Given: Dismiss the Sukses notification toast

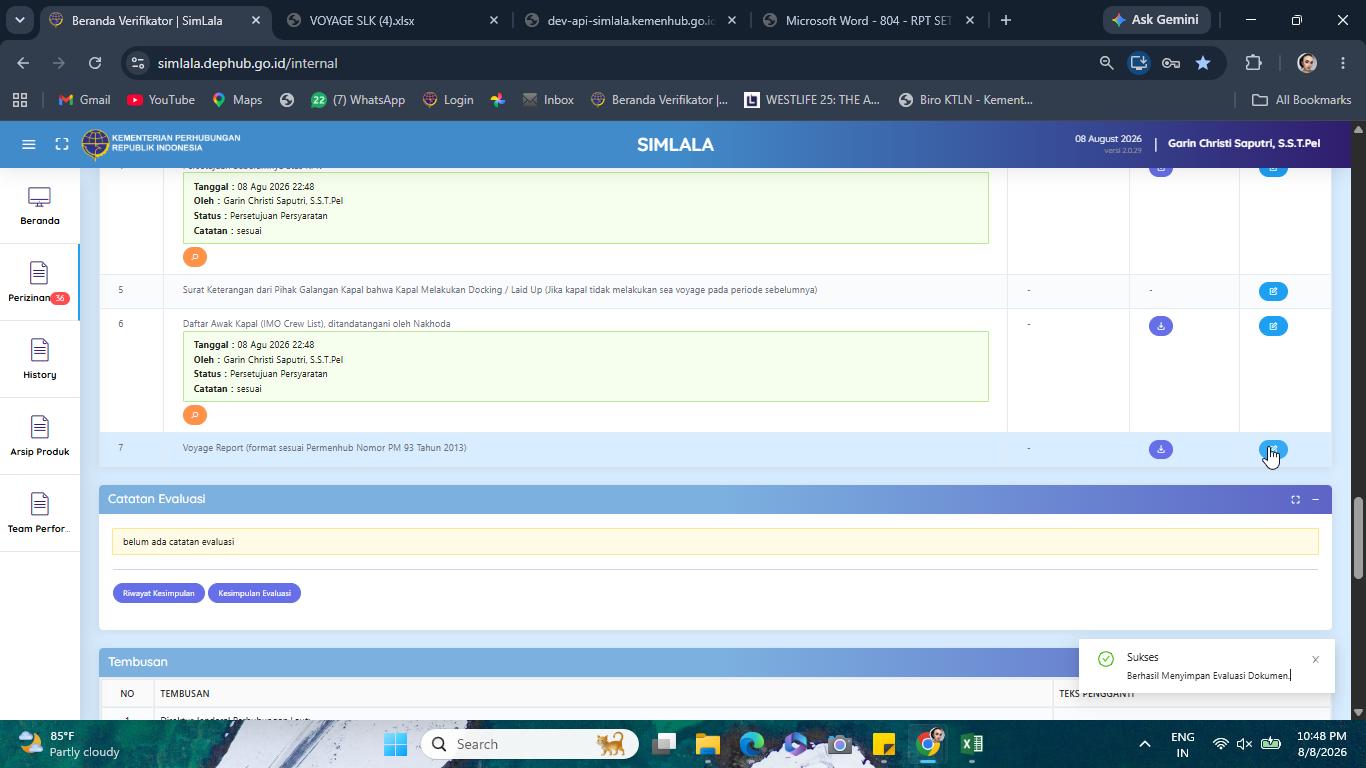Looking at the screenshot, I should [1315, 659].
